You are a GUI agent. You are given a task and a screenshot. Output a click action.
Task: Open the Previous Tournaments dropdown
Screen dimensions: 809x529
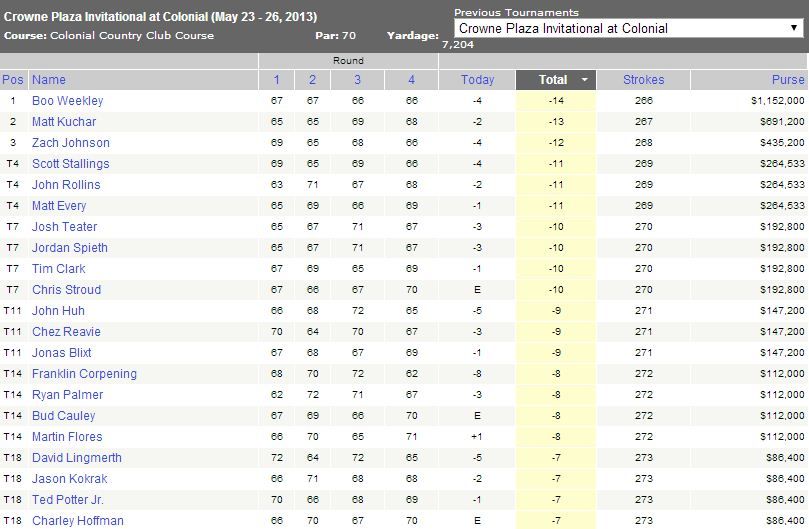628,28
